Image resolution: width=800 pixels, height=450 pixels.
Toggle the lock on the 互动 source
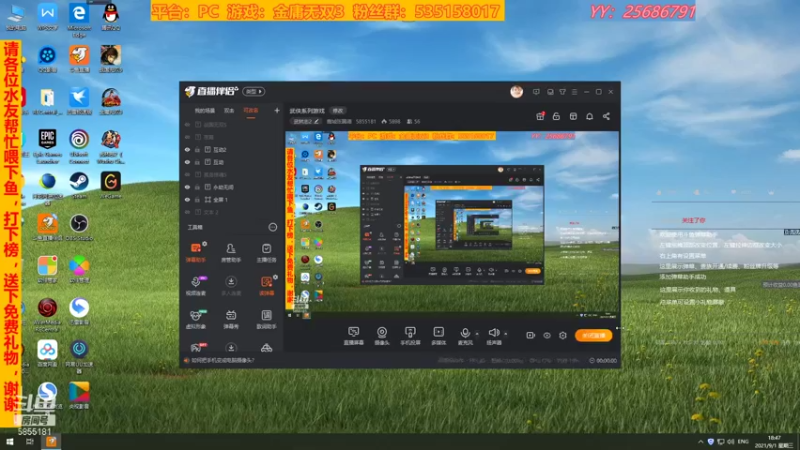coord(197,162)
